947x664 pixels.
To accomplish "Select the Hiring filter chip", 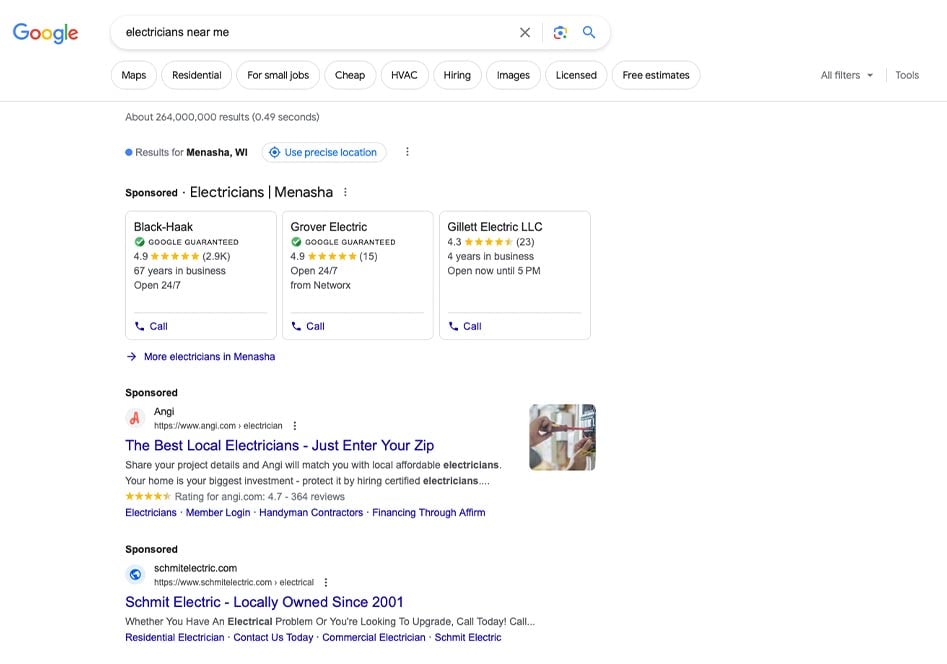I will pos(457,75).
